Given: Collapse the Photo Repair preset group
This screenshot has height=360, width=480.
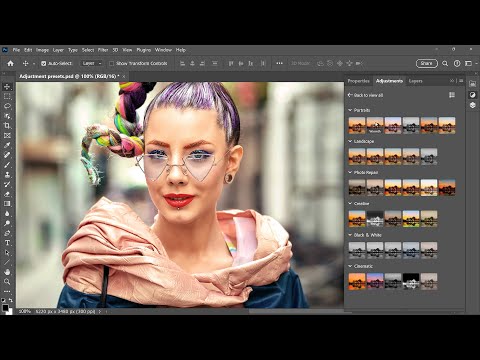Looking at the screenshot, I should point(350,172).
